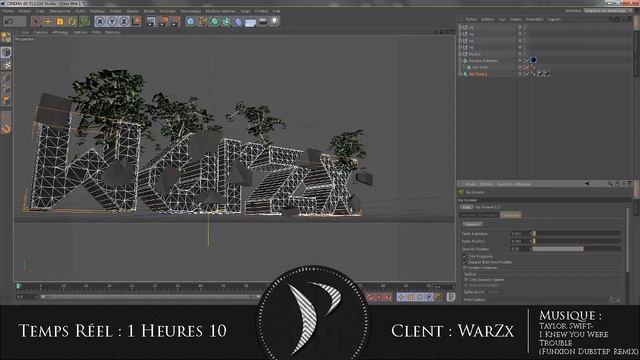This screenshot has width=640, height=360.
Task: Switch to the highlighted third attribute tab
Action: point(511,215)
